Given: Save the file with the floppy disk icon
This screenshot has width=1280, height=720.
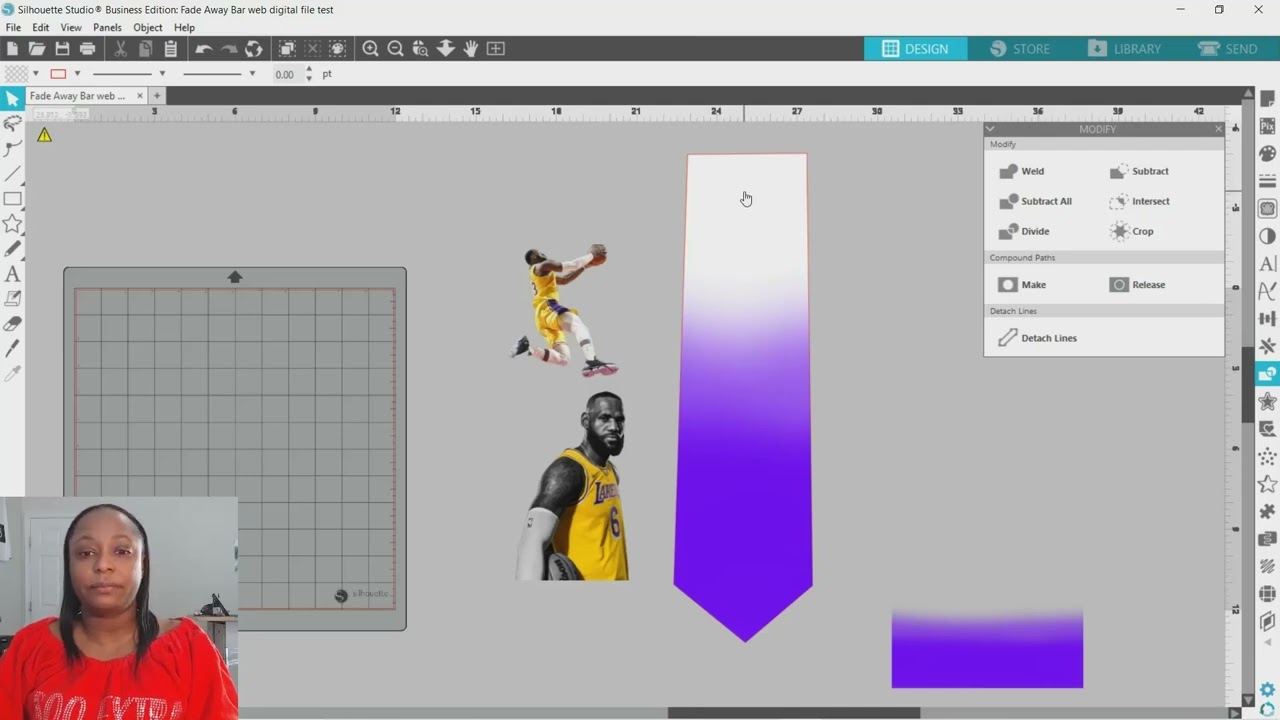Looking at the screenshot, I should [62, 48].
